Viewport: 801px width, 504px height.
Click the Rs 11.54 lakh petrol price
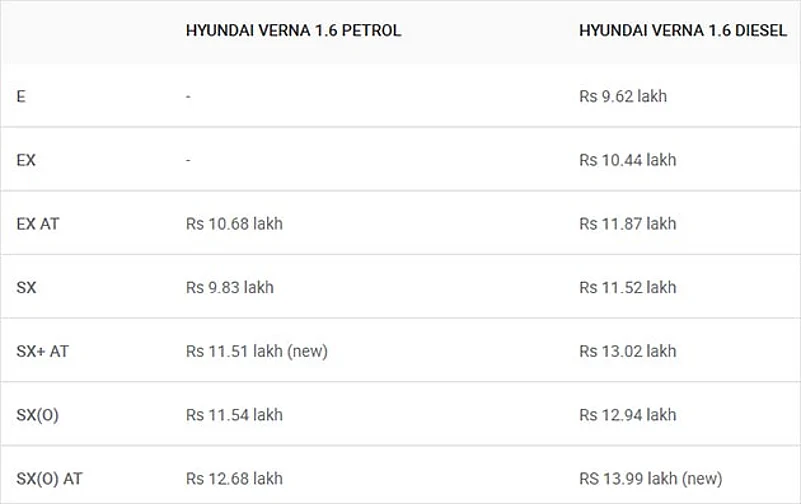coord(234,415)
